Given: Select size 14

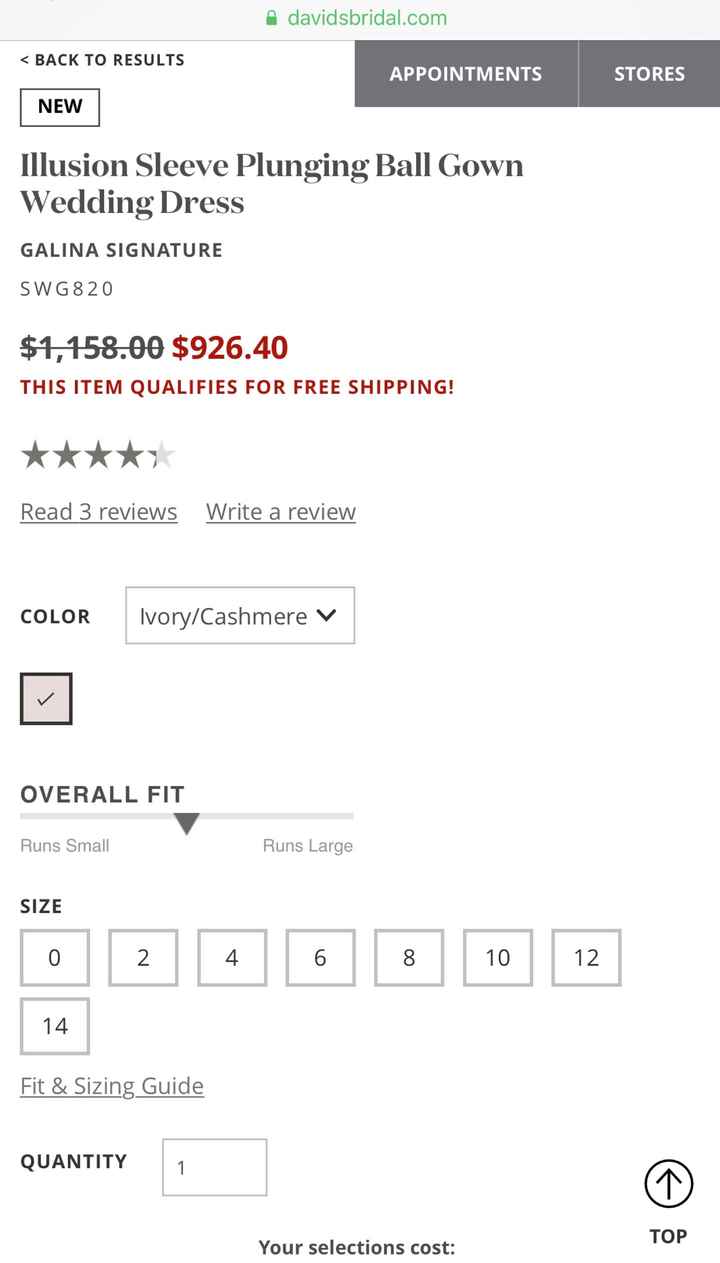Looking at the screenshot, I should [55, 1026].
